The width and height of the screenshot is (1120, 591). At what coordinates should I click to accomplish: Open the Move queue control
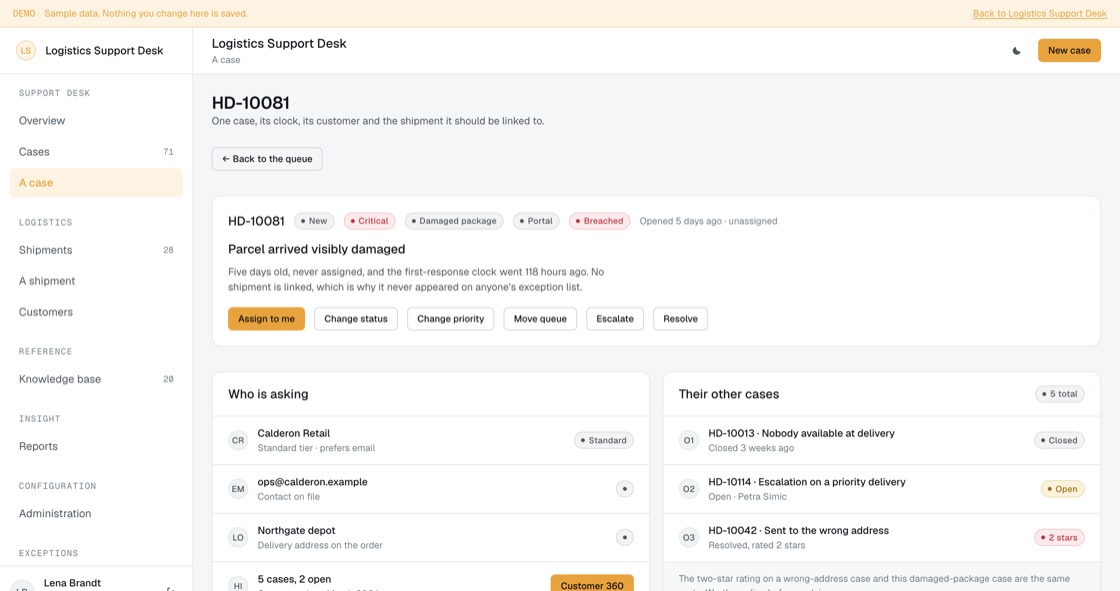click(x=540, y=319)
